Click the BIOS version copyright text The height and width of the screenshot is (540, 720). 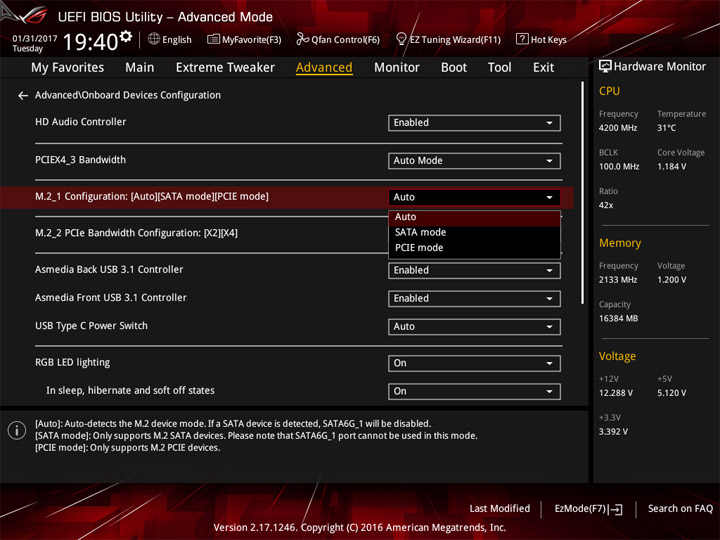click(360, 528)
